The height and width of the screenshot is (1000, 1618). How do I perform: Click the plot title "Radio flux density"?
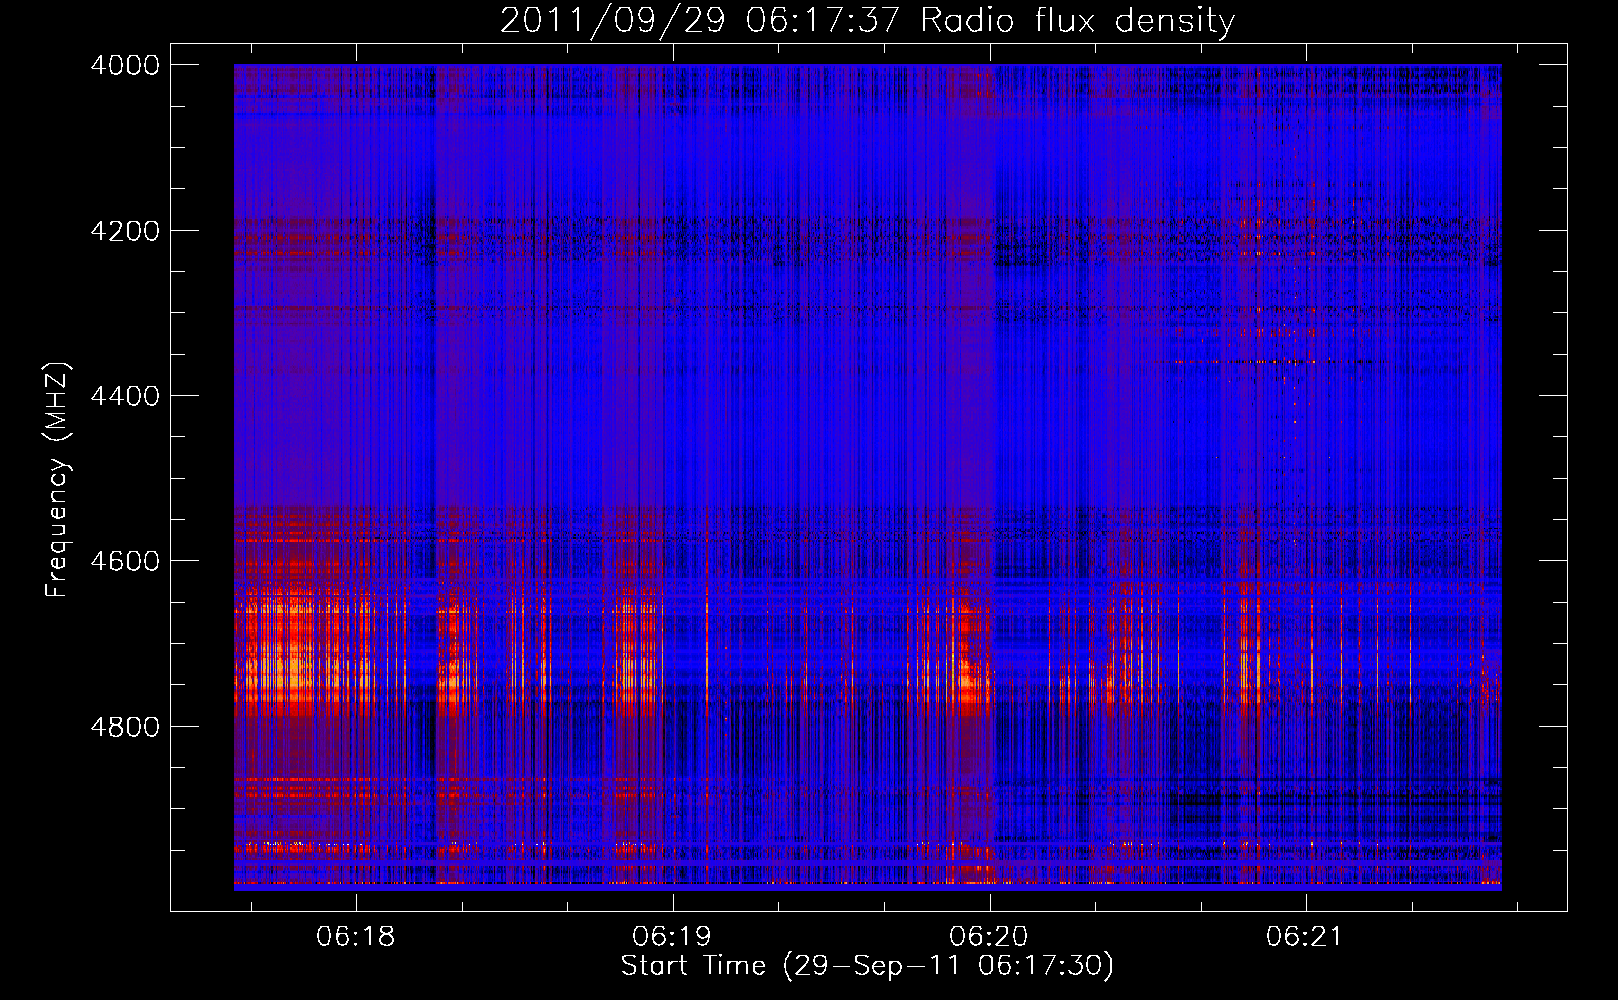pos(1078,21)
